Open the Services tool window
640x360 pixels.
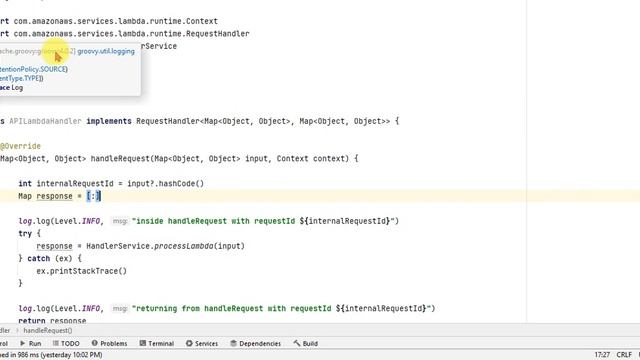pos(202,344)
